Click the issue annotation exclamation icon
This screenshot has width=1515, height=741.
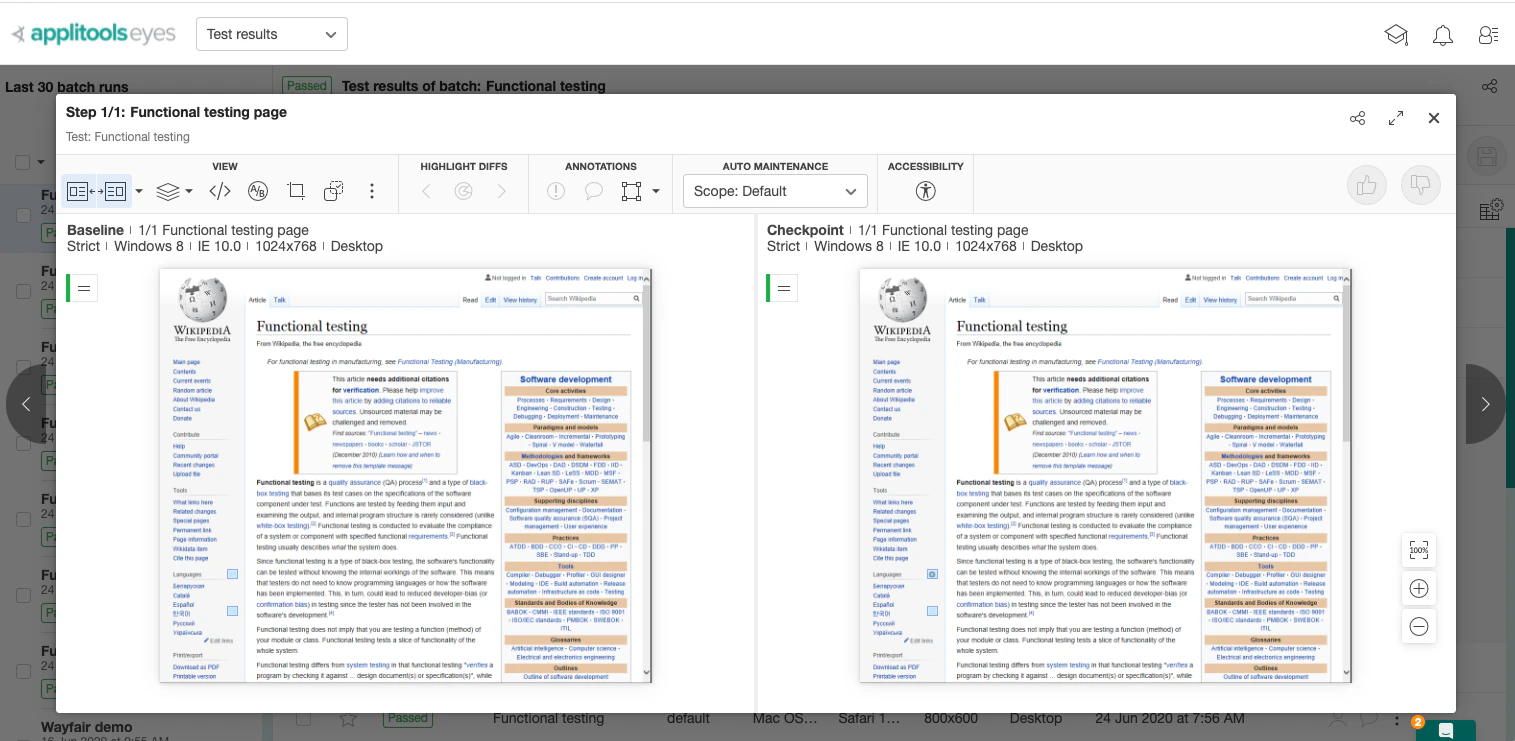point(556,190)
